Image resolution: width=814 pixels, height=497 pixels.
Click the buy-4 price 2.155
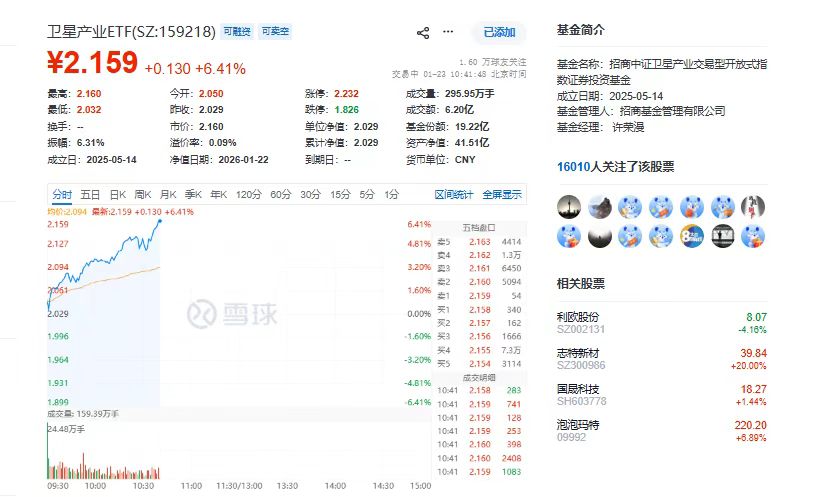[479, 350]
